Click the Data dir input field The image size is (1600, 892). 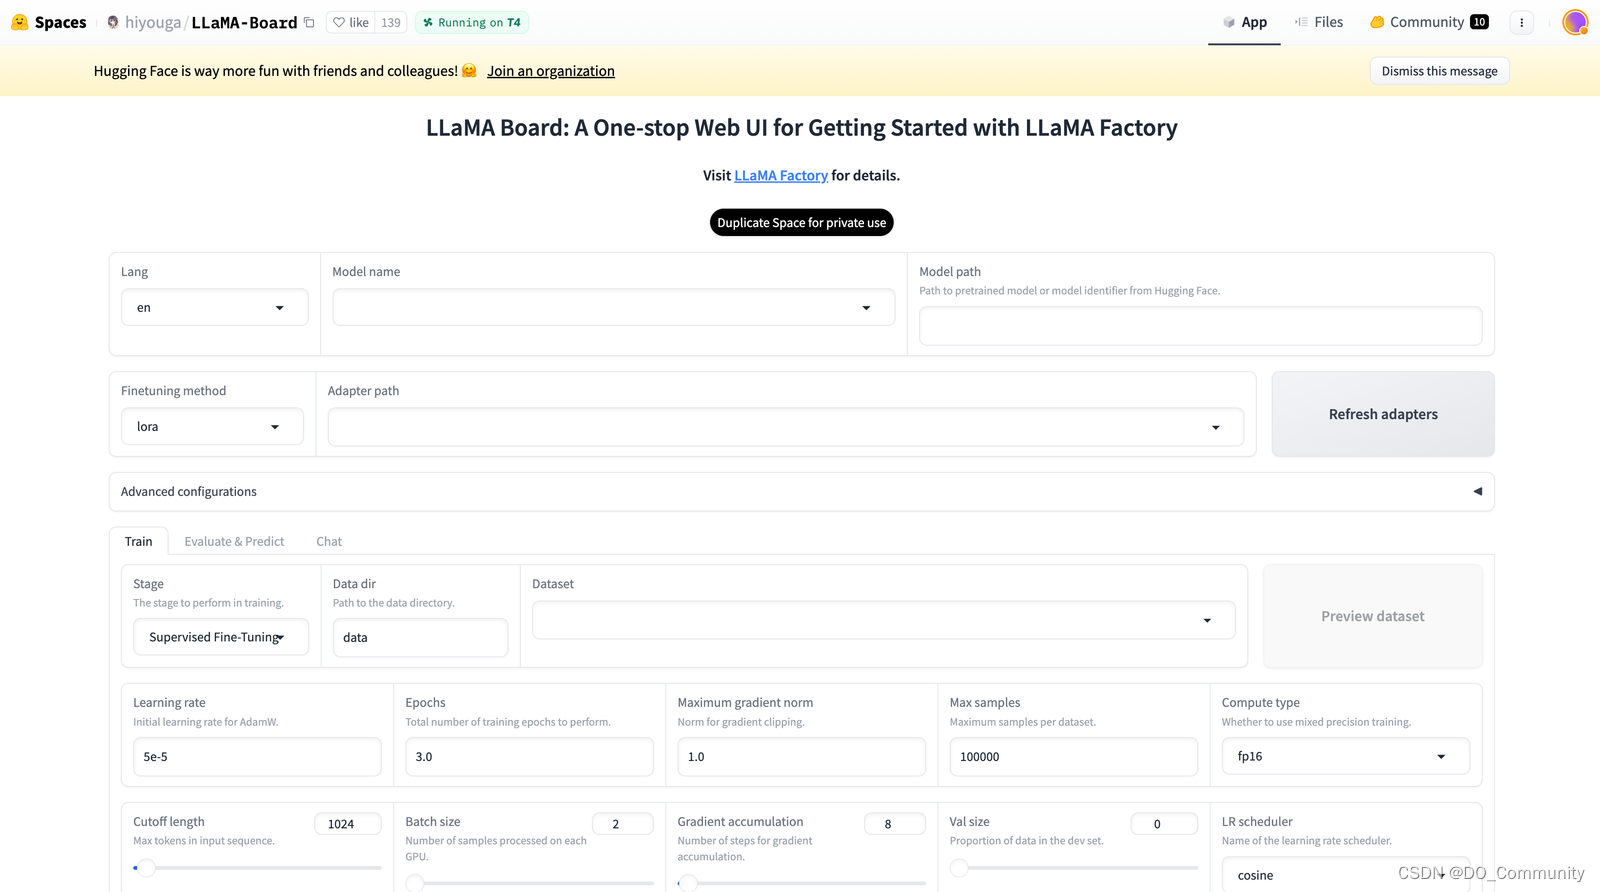[420, 637]
